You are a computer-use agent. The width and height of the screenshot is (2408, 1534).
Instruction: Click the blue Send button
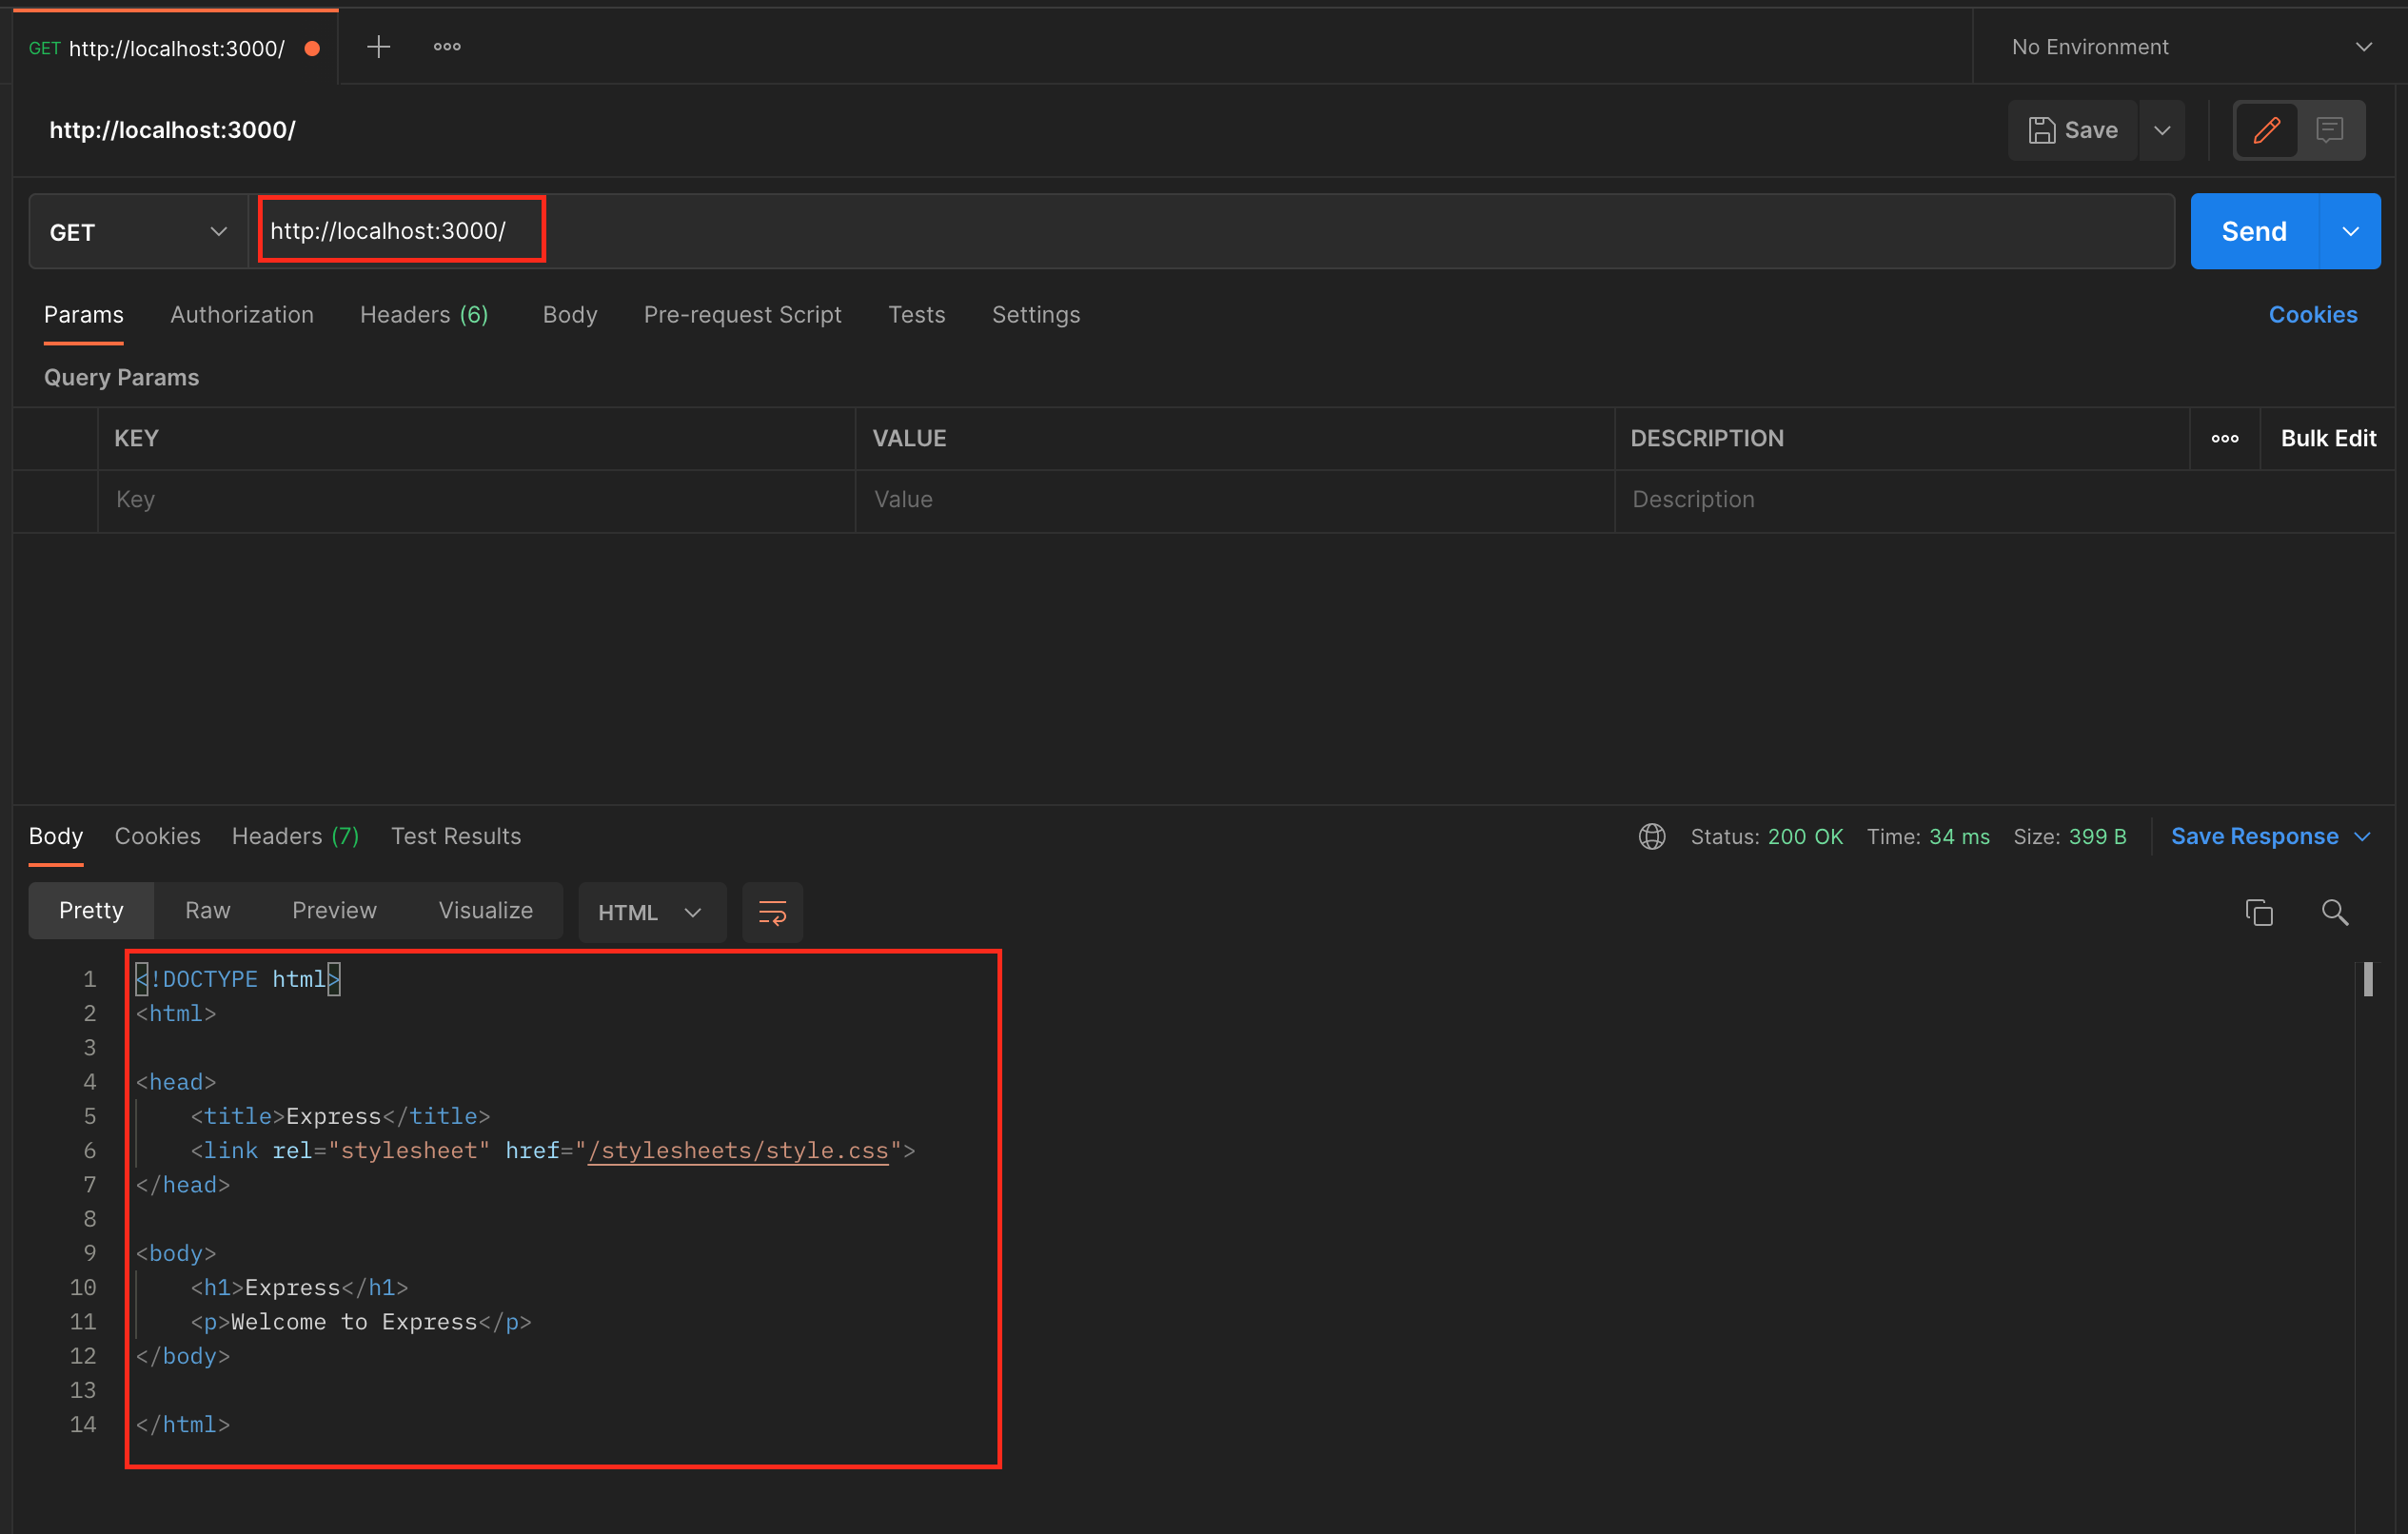point(2253,232)
